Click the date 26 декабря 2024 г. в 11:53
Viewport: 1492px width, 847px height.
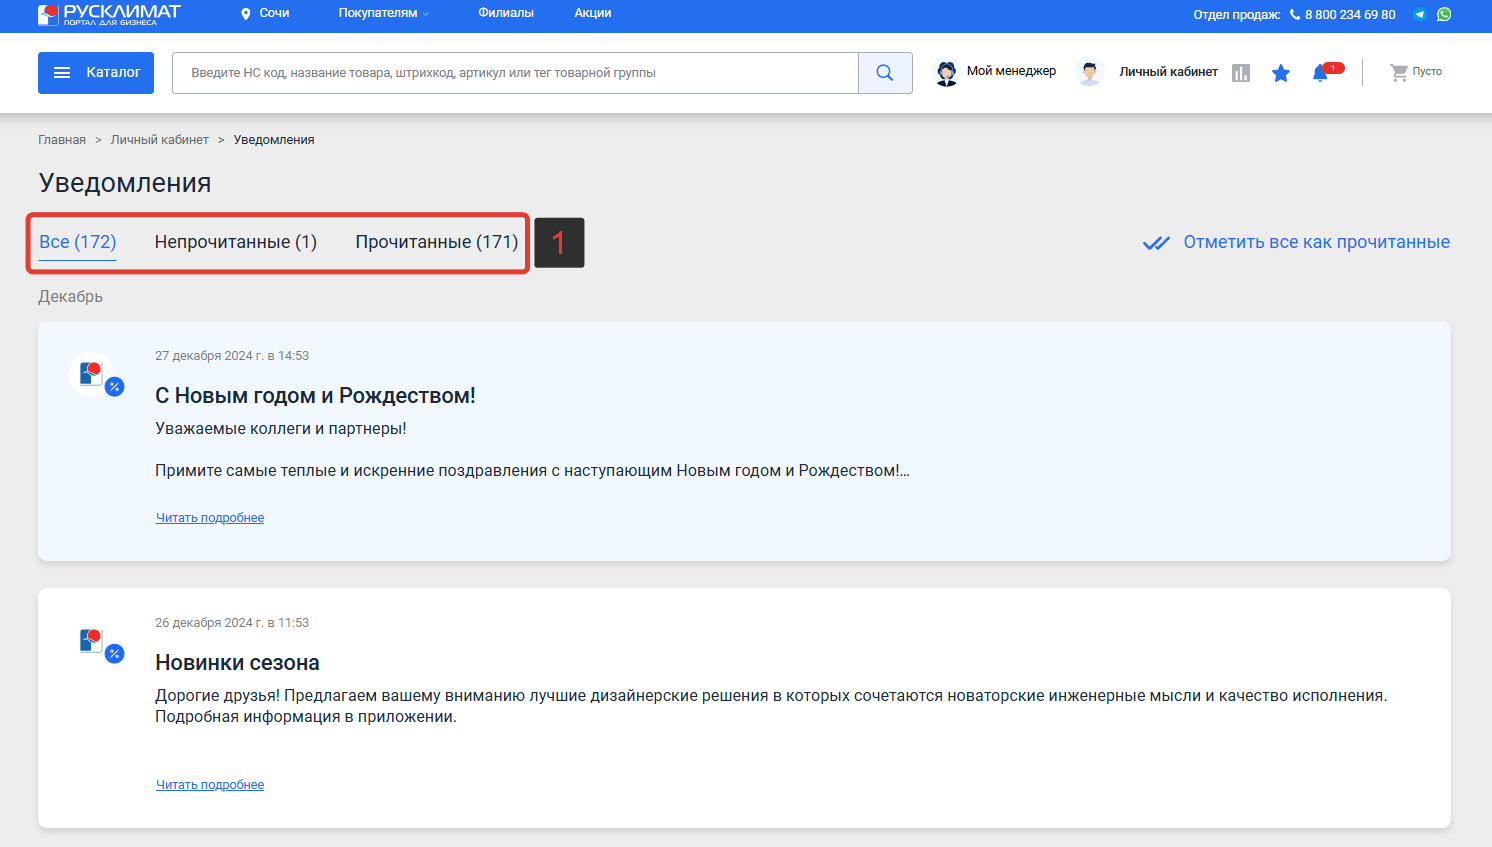pos(232,623)
